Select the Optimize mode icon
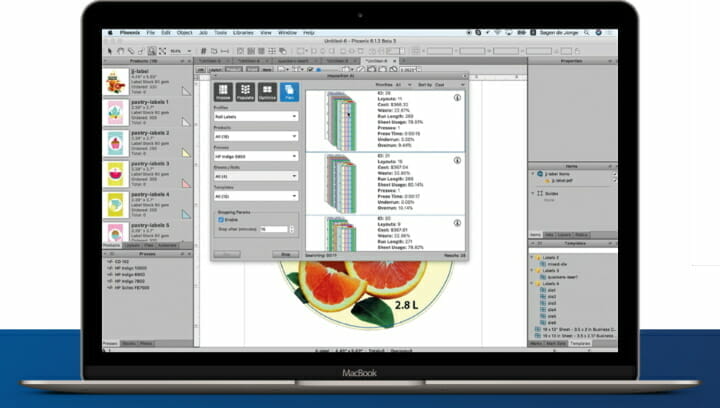 coord(267,92)
